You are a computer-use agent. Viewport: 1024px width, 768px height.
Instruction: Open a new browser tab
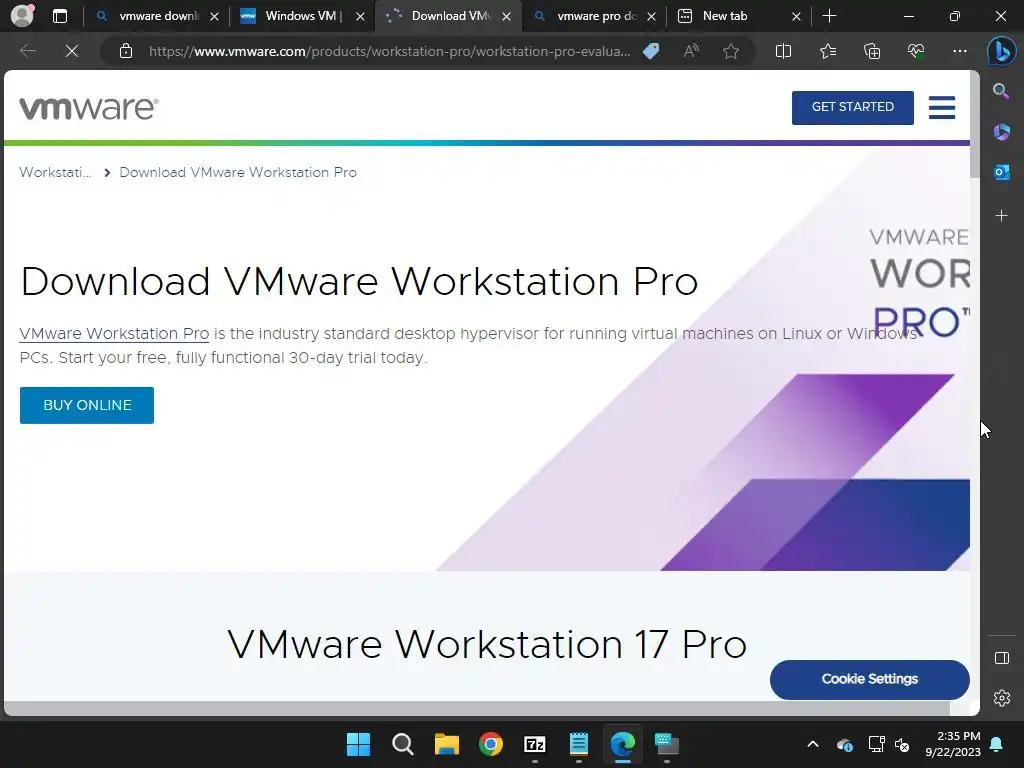pyautogui.click(x=829, y=16)
